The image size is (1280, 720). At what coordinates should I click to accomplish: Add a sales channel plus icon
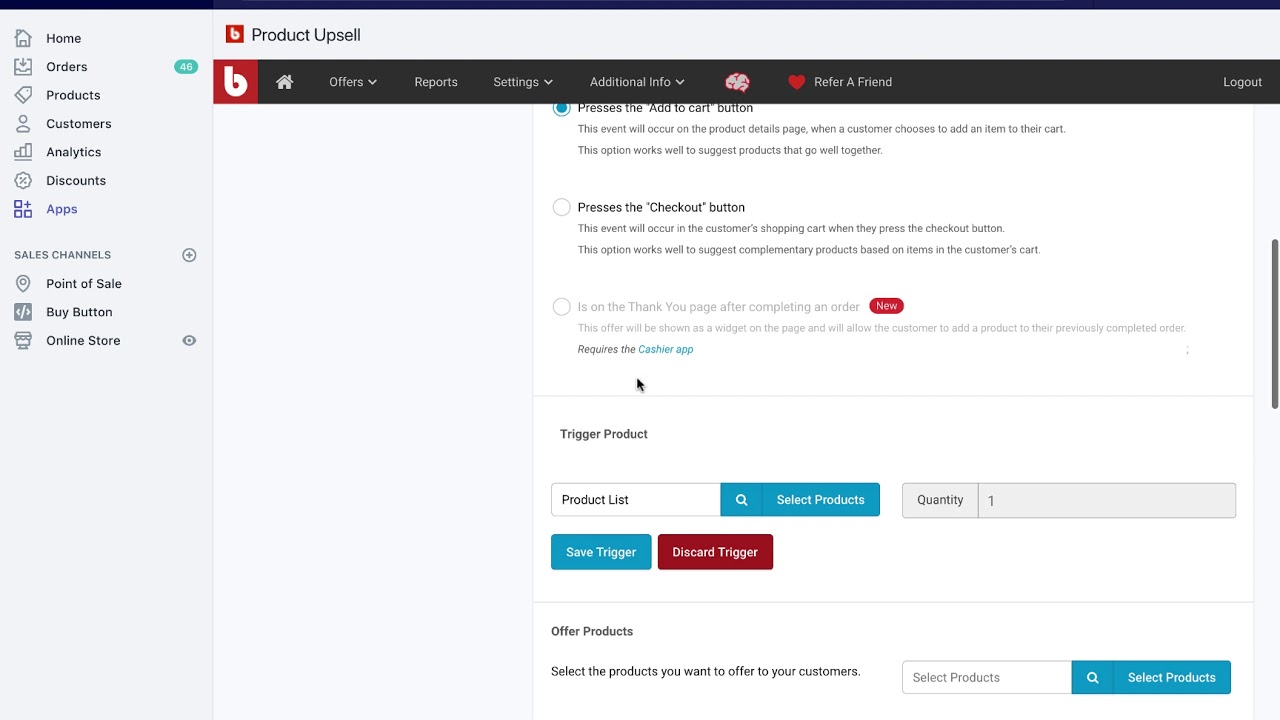pos(189,255)
